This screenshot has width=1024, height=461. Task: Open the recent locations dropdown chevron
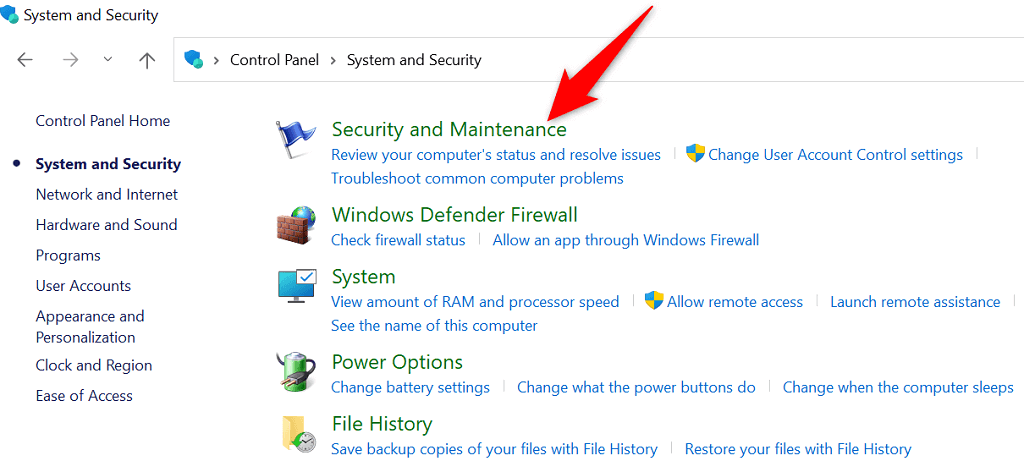108,60
